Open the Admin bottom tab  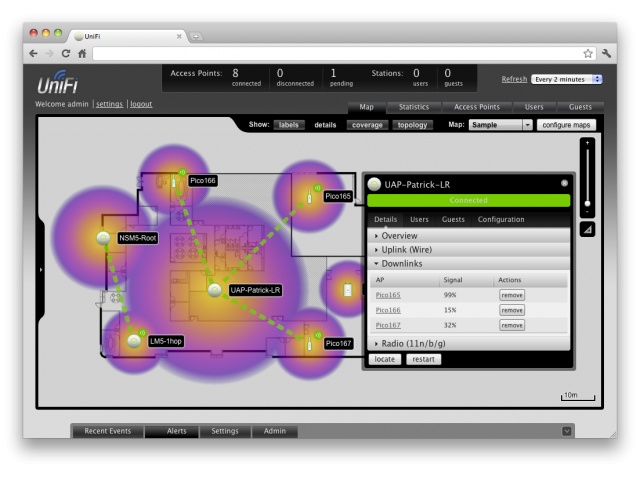[275, 431]
